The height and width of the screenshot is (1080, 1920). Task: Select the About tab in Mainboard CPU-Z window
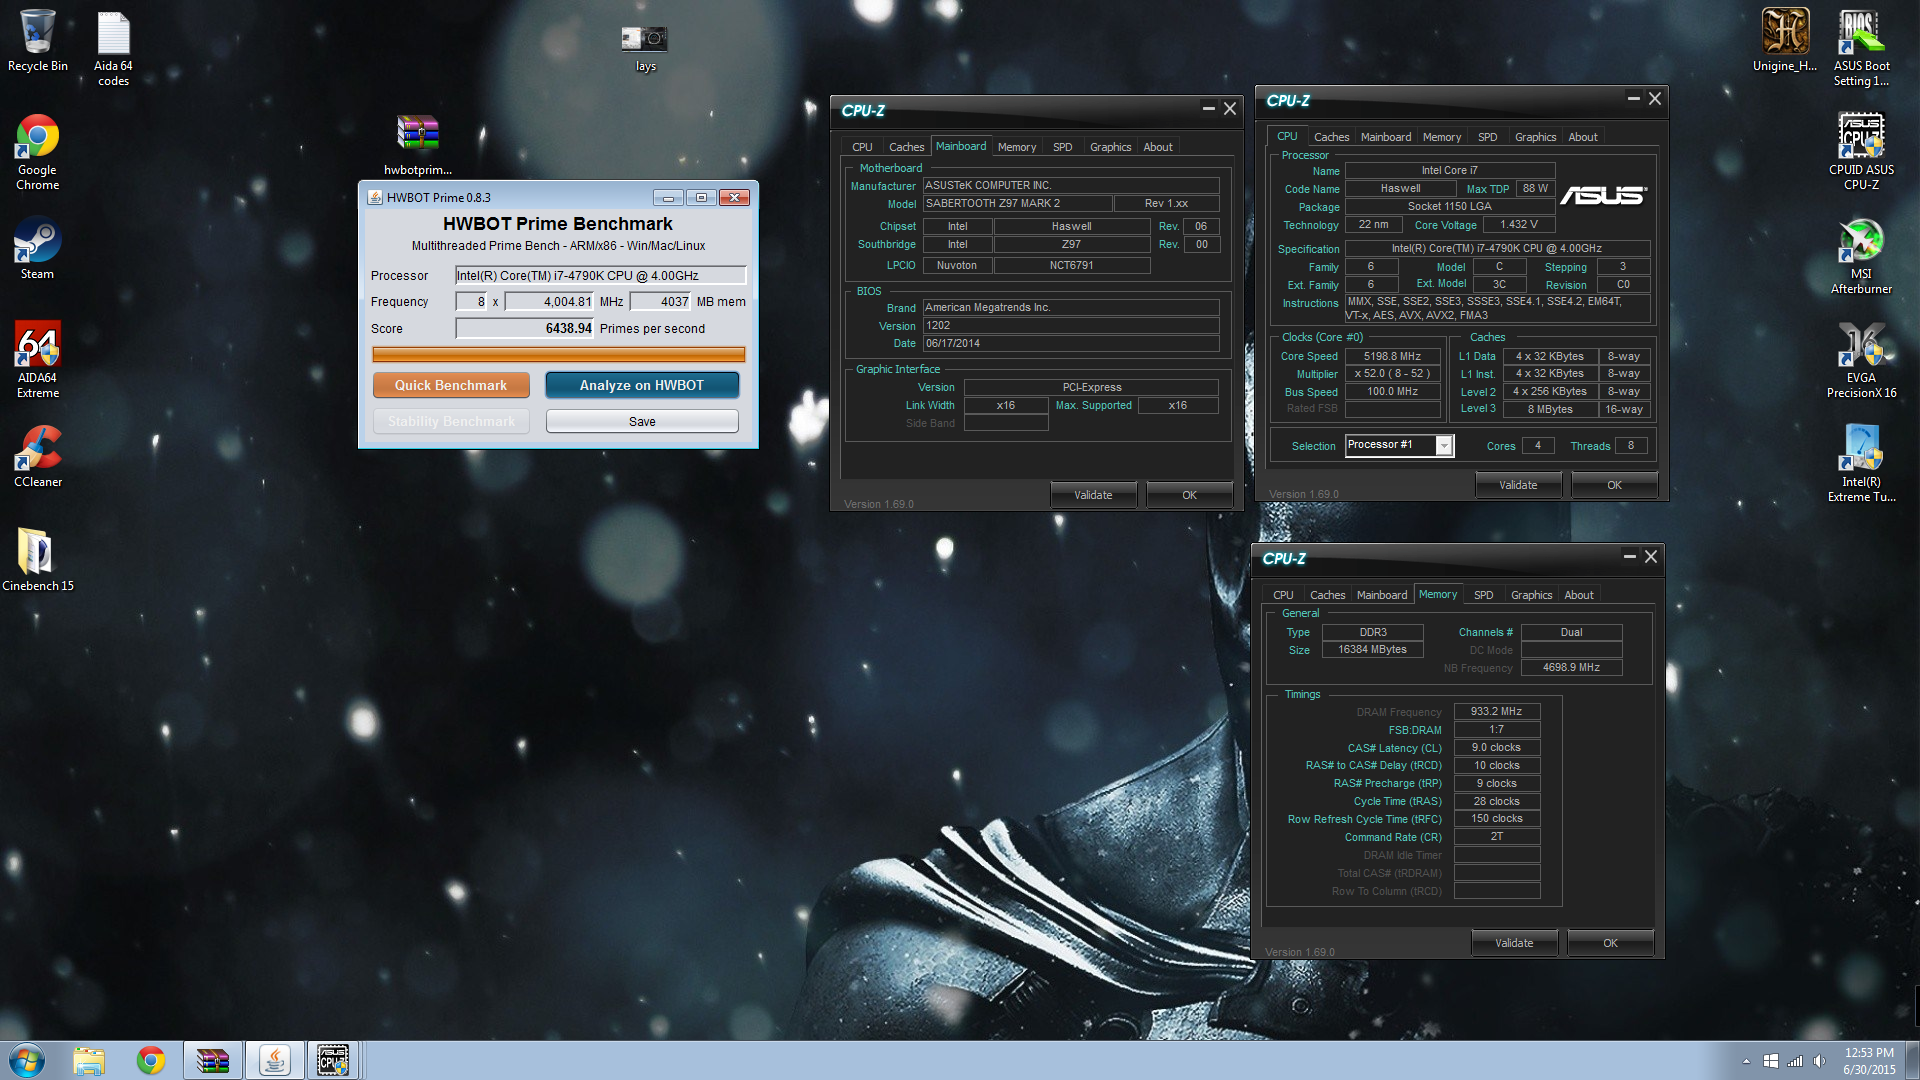coord(1158,147)
